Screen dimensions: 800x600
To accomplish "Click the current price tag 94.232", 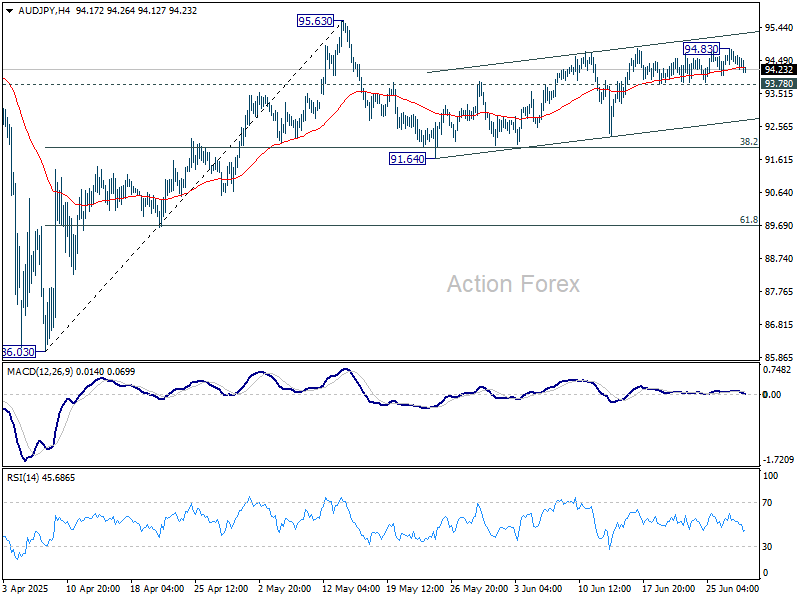I will (779, 69).
